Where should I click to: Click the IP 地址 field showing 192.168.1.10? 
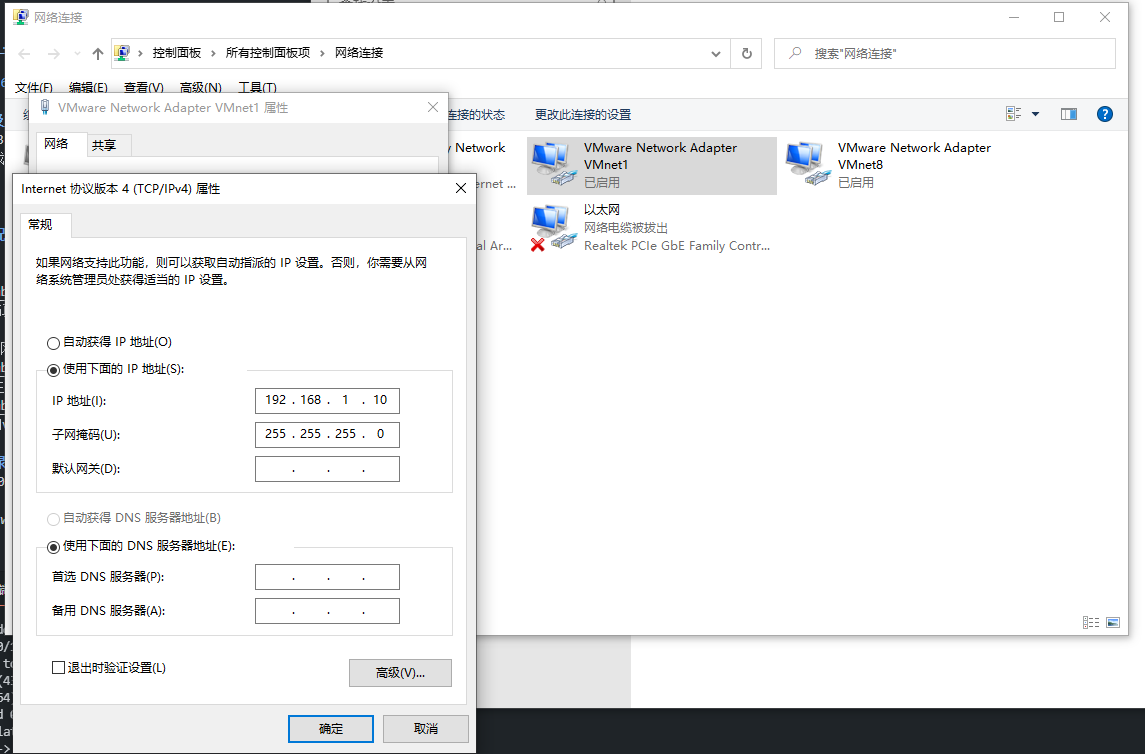click(x=327, y=401)
